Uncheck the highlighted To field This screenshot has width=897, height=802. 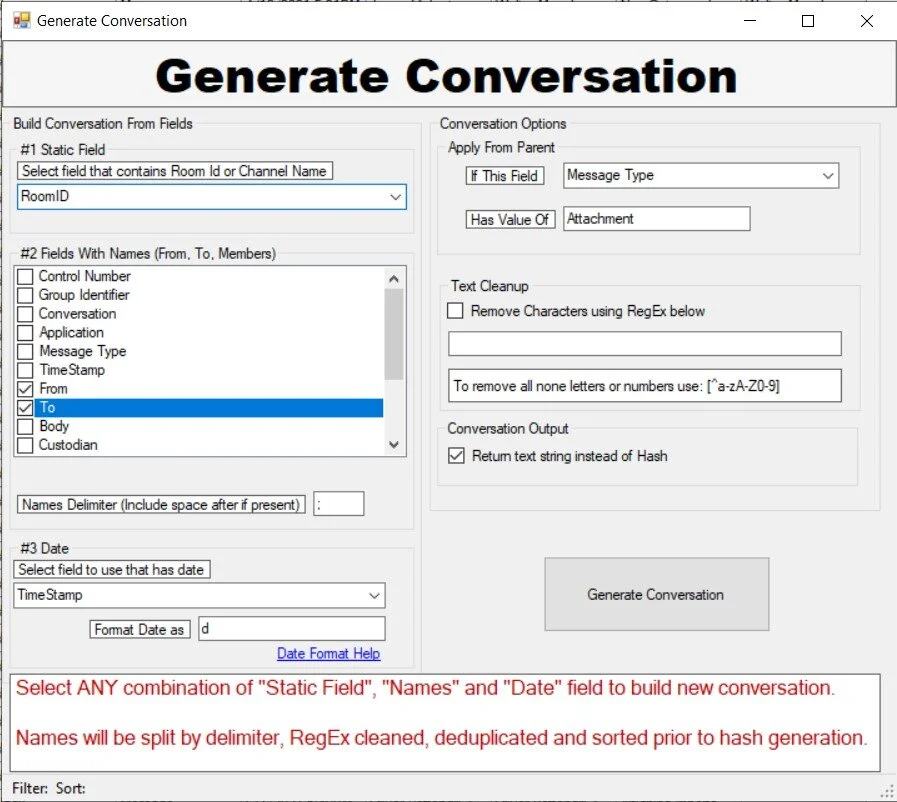(23, 407)
